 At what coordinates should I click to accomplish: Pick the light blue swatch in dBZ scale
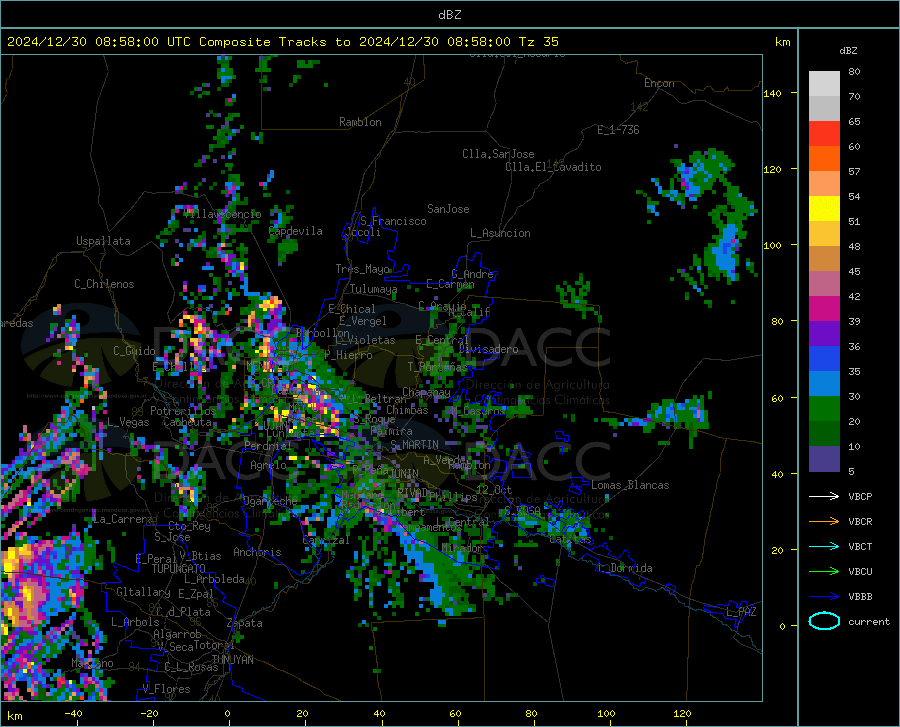pyautogui.click(x=824, y=384)
